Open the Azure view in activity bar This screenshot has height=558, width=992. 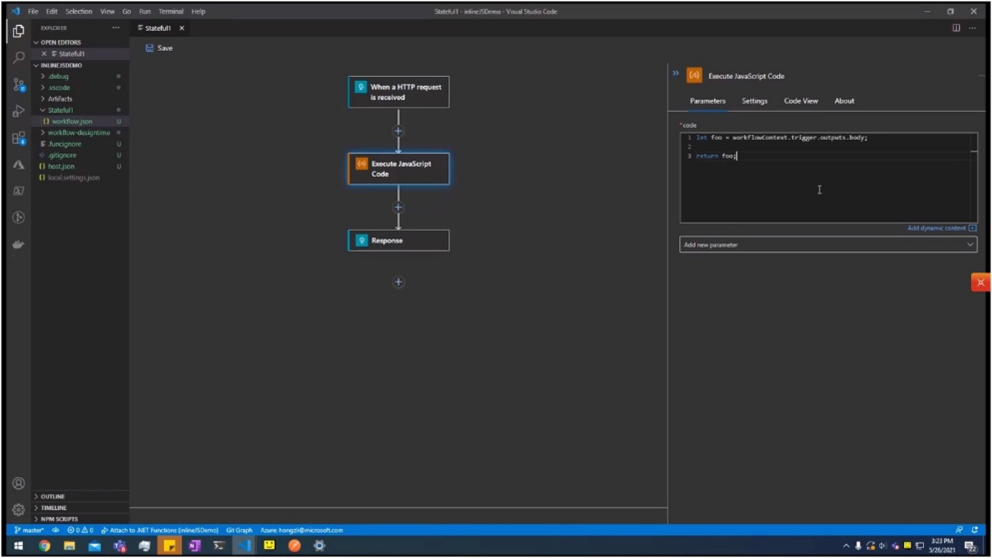pyautogui.click(x=18, y=165)
